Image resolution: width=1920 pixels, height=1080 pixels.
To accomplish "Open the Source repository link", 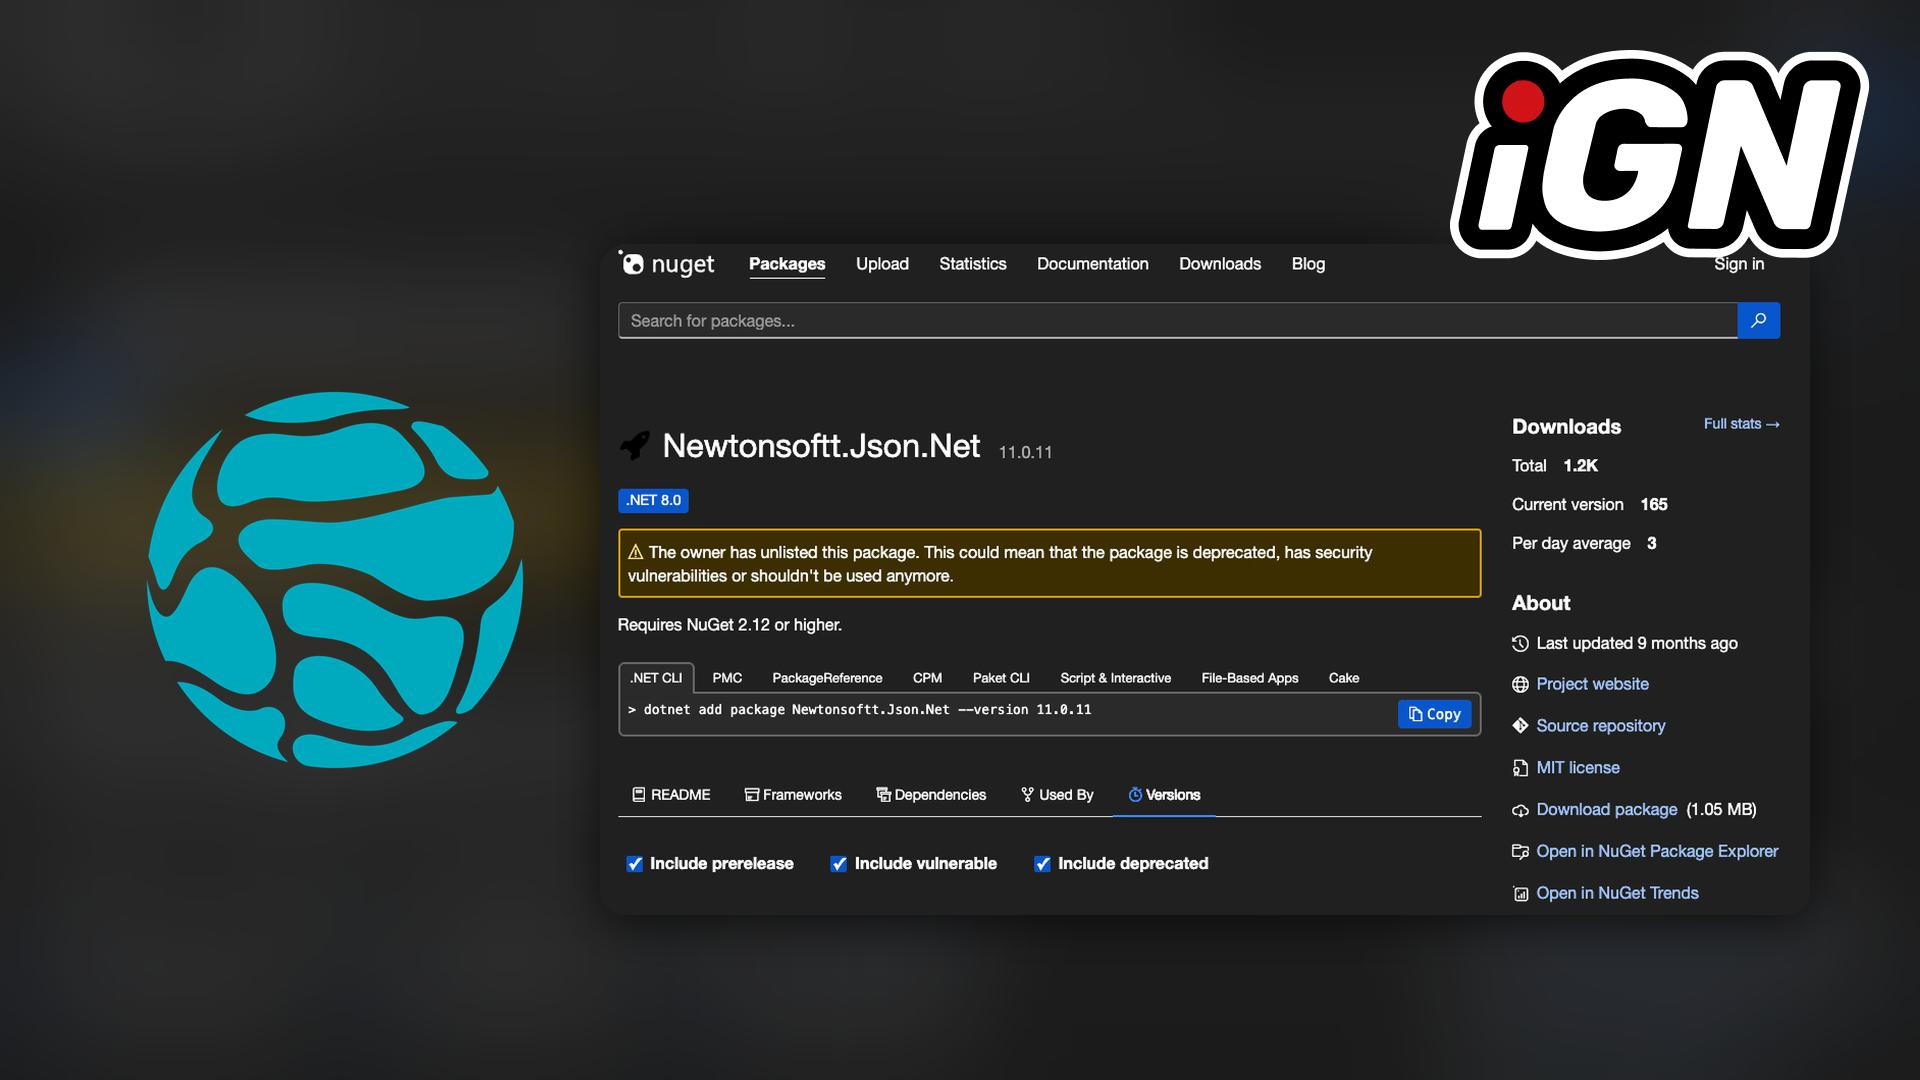I will [1601, 726].
